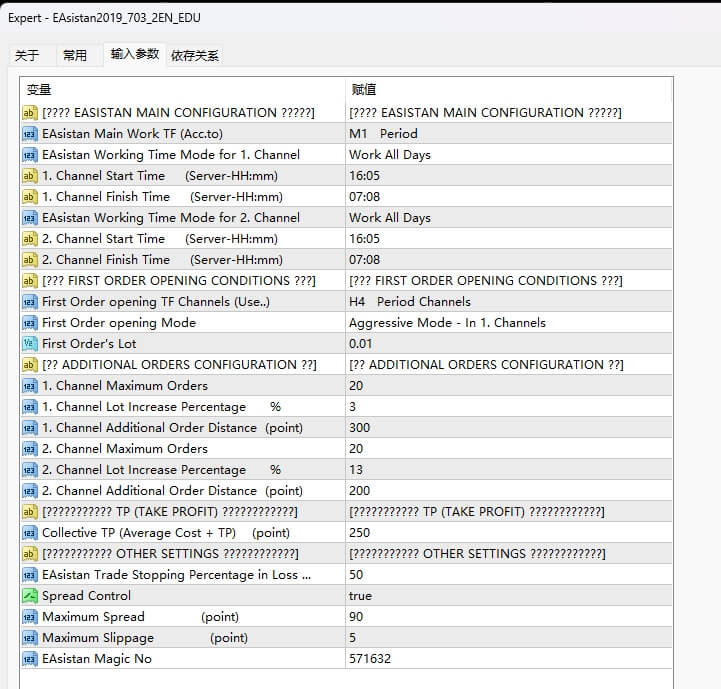Click the icon beside Collective TP row
This screenshot has height=689, width=721.
click(x=29, y=533)
